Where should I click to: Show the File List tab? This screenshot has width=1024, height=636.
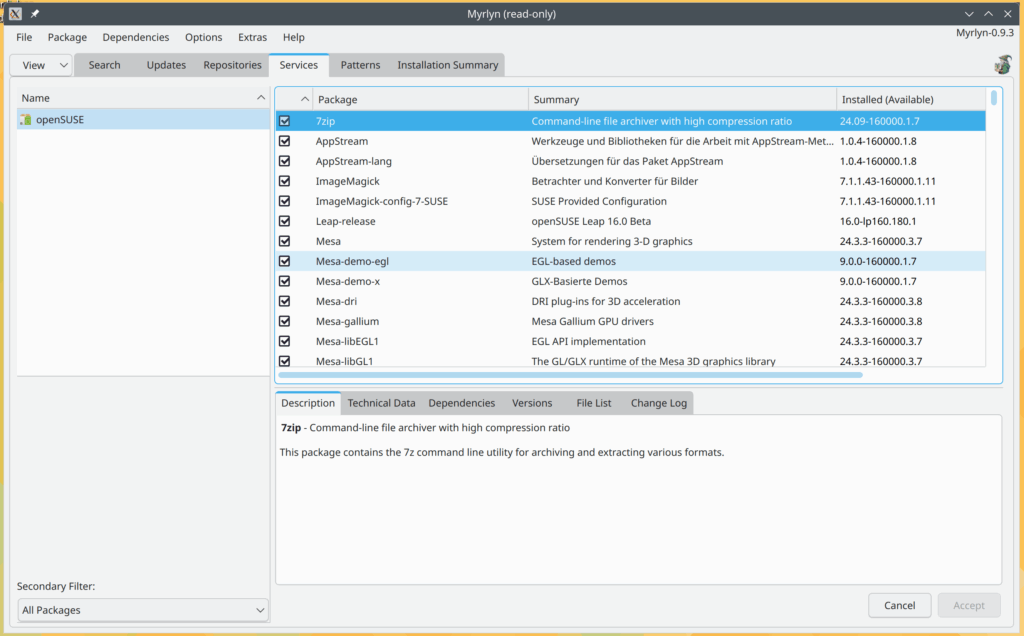click(x=594, y=403)
